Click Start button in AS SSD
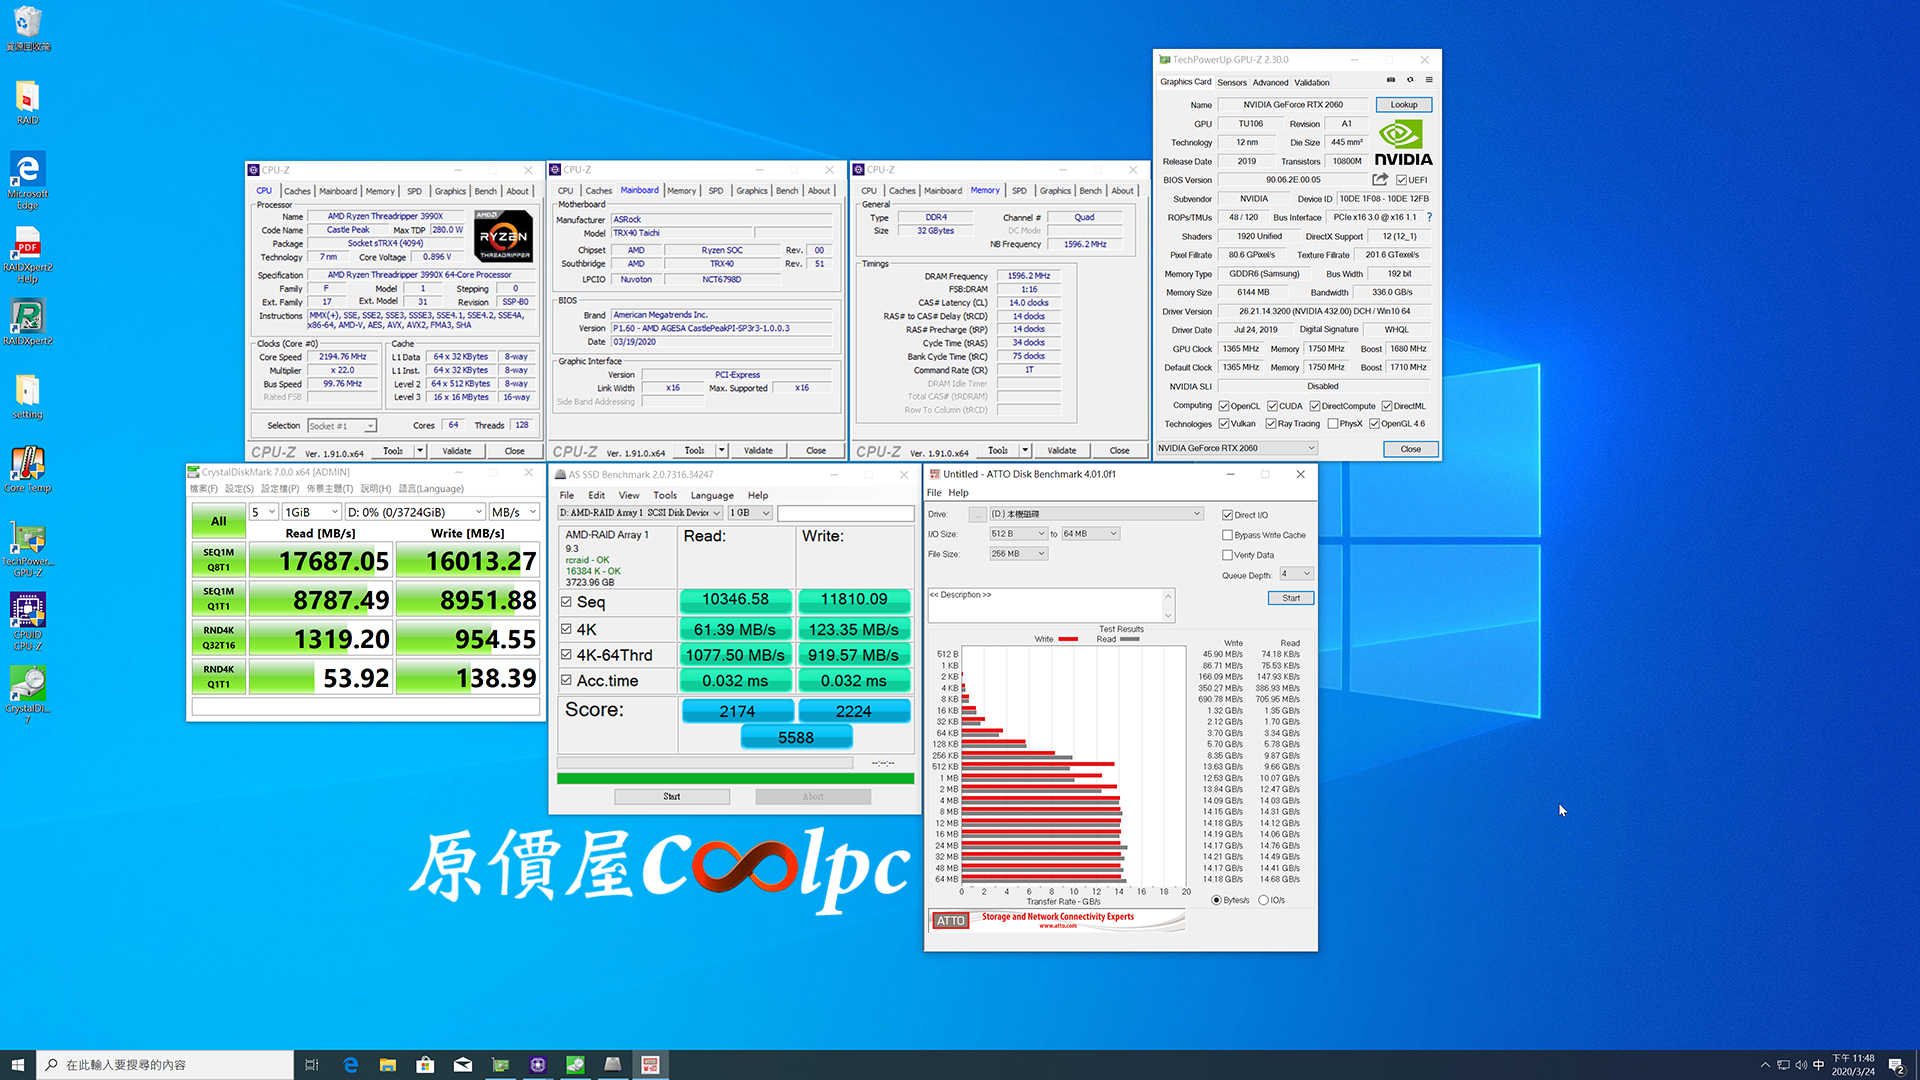This screenshot has height=1080, width=1920. tap(672, 797)
